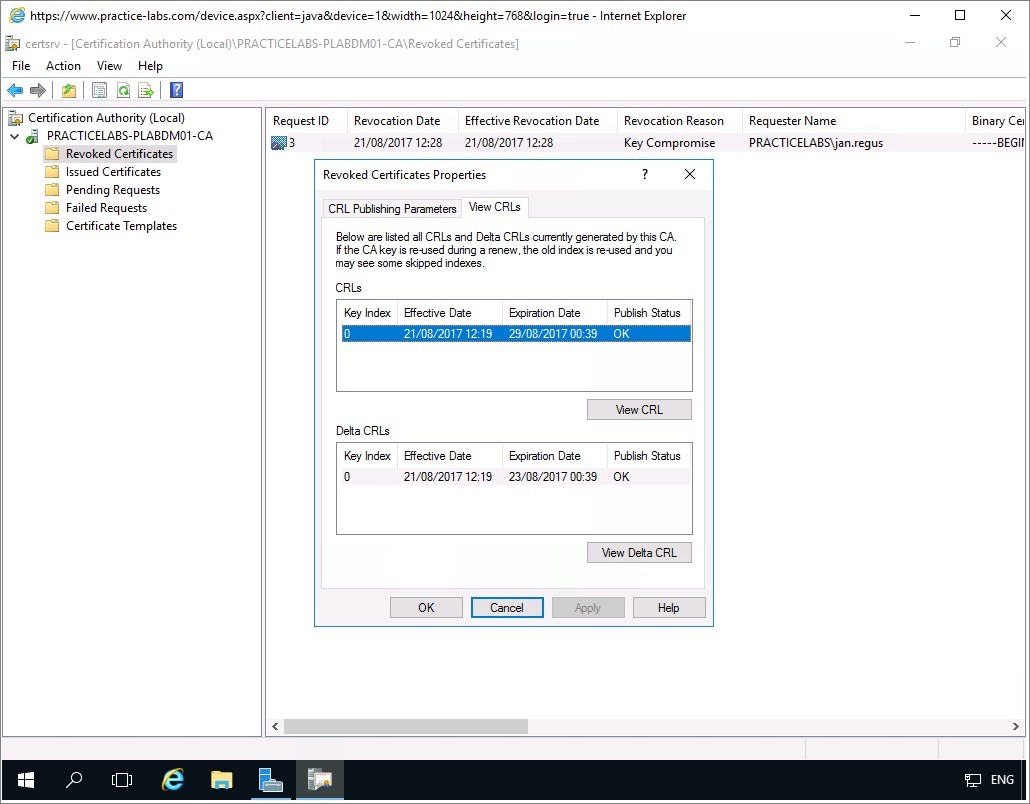The width and height of the screenshot is (1030, 804).
Task: Click the dialog question mark help icon
Action: point(645,174)
